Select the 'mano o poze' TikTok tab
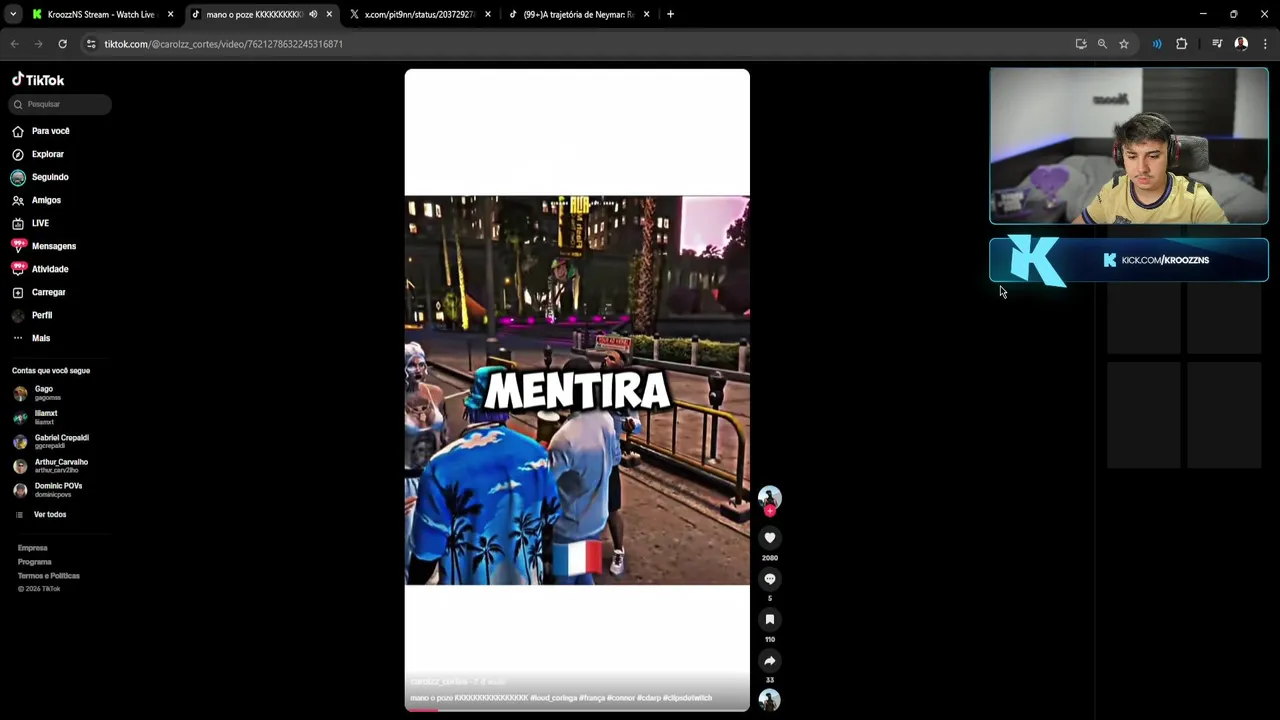The image size is (1280, 720). pos(253,14)
